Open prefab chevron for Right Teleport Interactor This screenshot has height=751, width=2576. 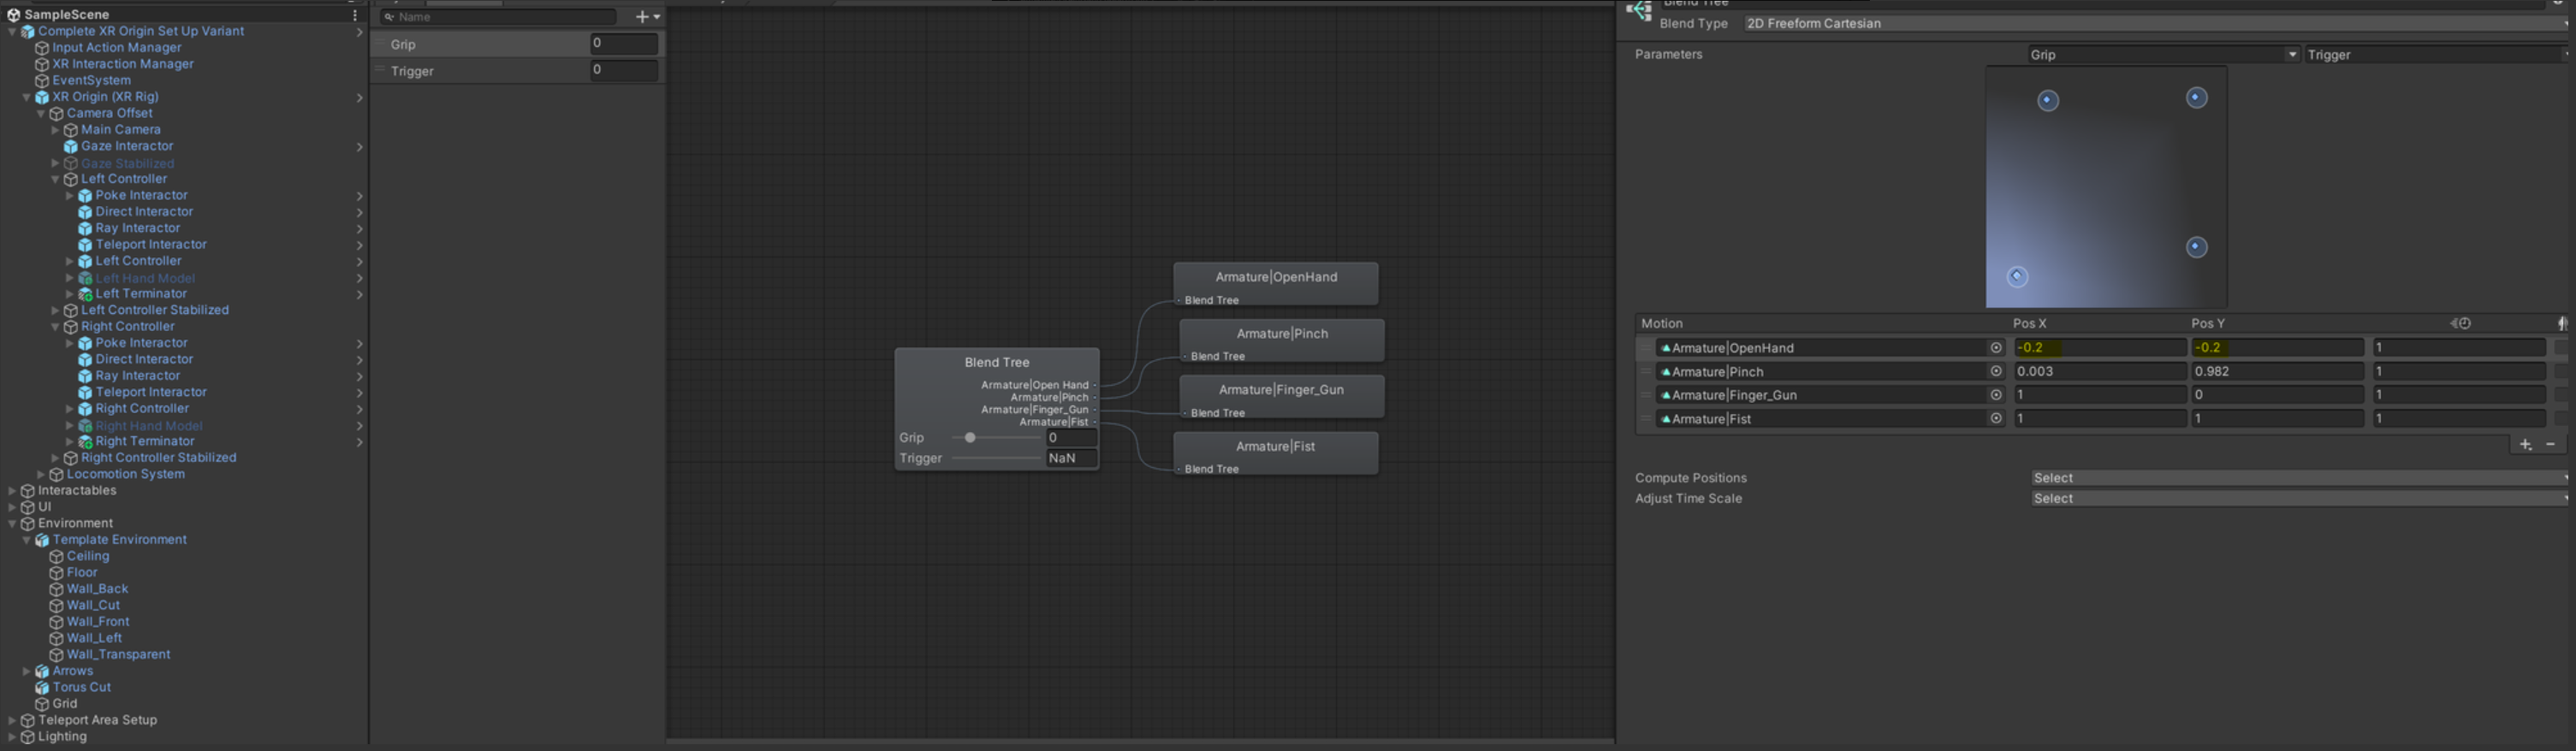(x=359, y=393)
